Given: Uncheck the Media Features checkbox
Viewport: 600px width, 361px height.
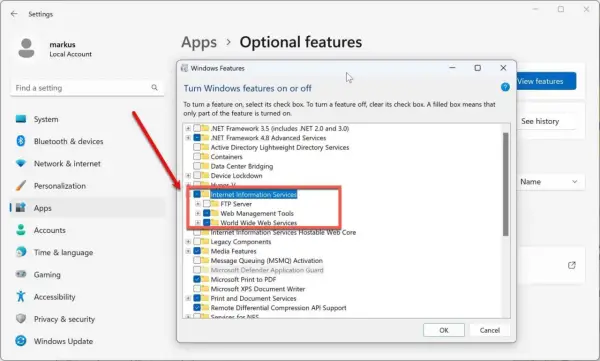Looking at the screenshot, I should pos(197,251).
